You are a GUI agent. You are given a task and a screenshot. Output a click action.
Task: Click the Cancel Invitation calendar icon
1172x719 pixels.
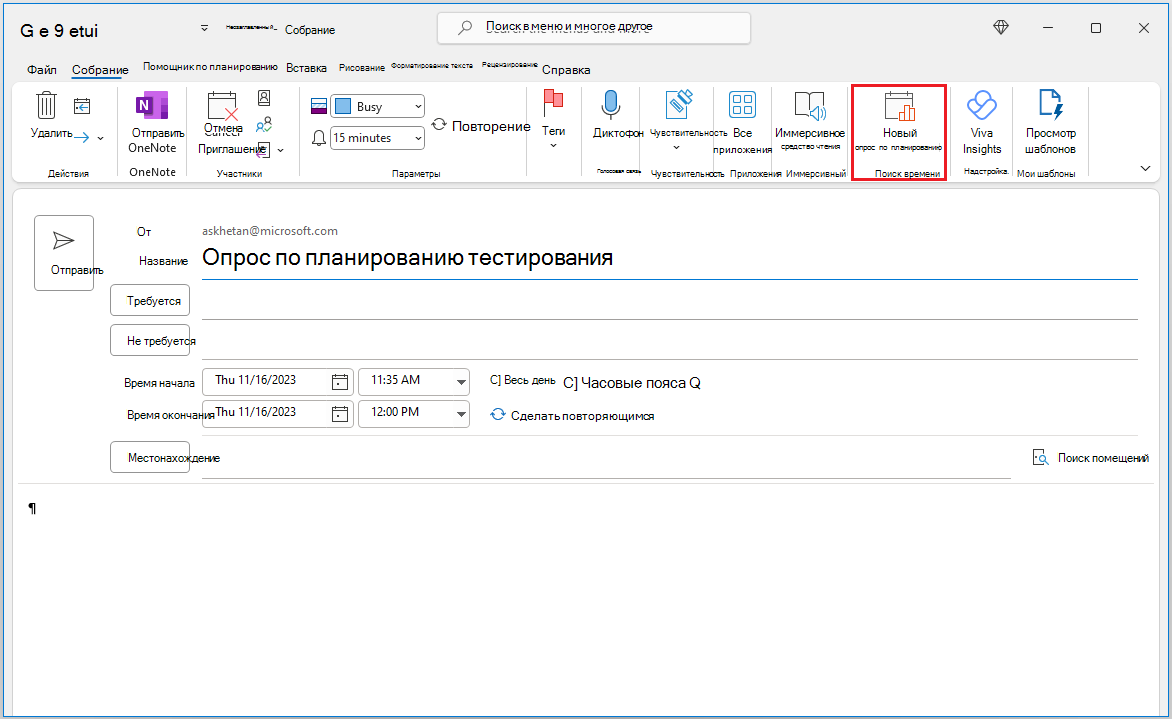click(222, 106)
